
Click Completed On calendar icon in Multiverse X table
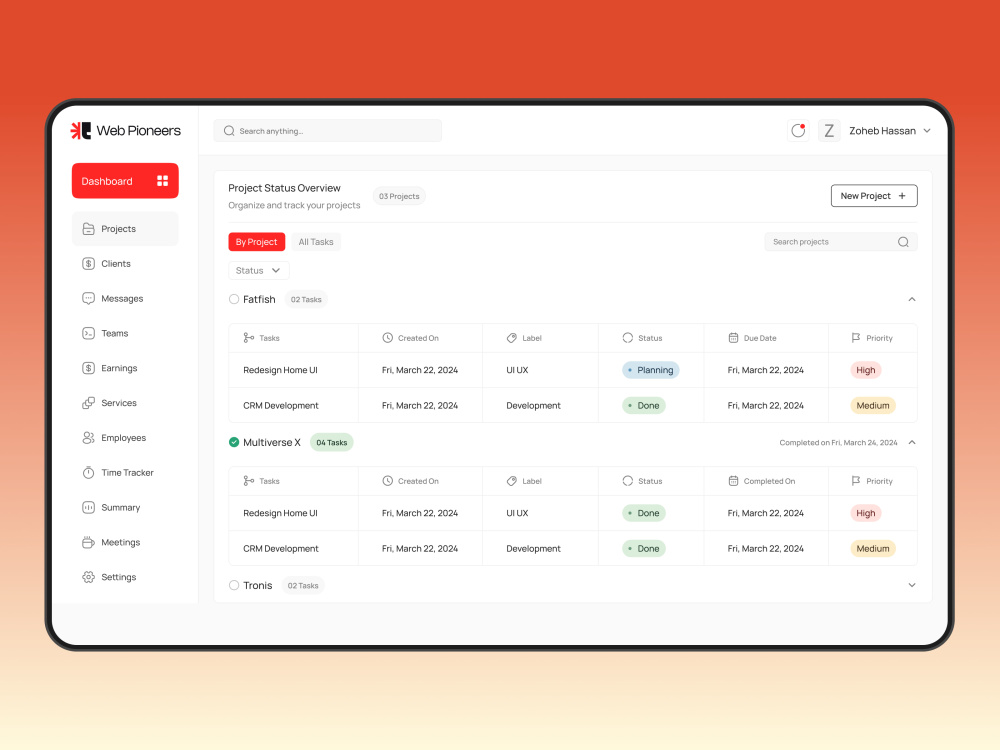(x=733, y=481)
